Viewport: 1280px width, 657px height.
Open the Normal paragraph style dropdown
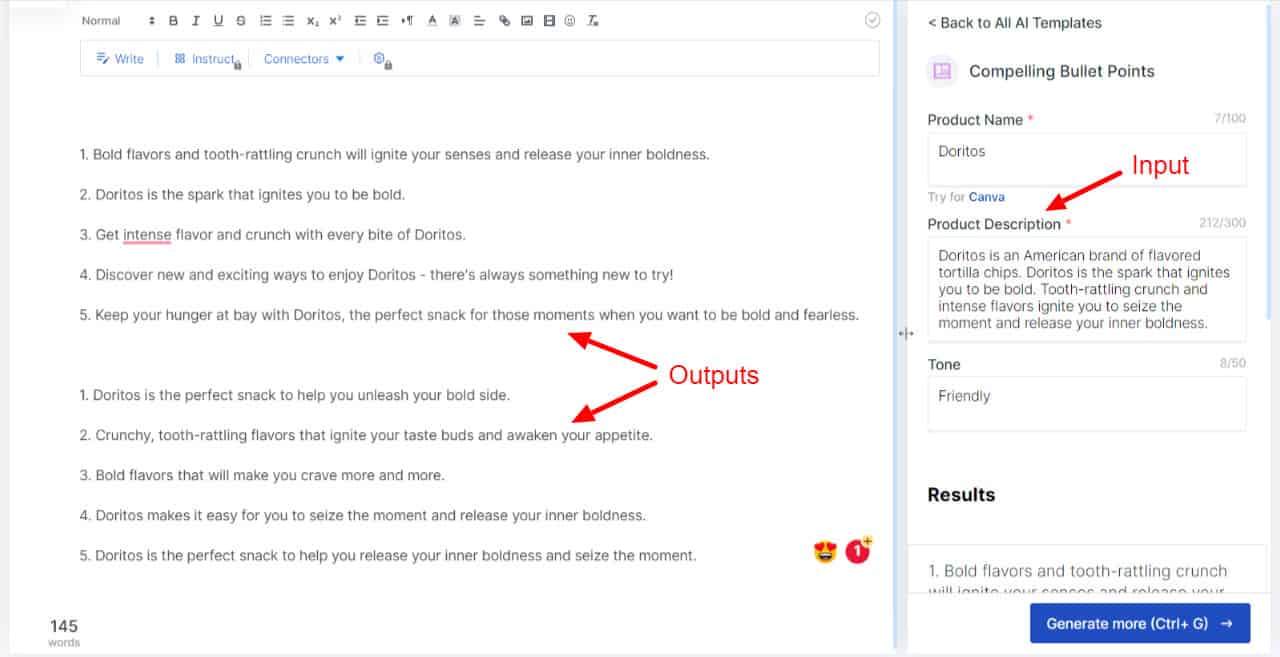point(118,21)
